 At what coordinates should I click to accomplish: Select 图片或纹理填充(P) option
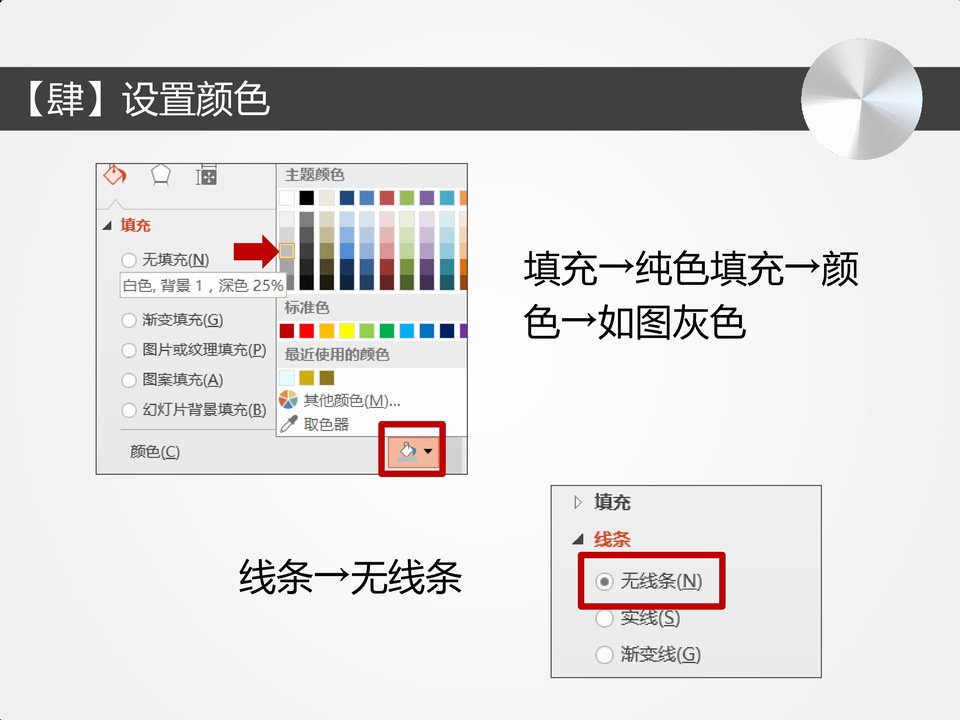pos(129,350)
